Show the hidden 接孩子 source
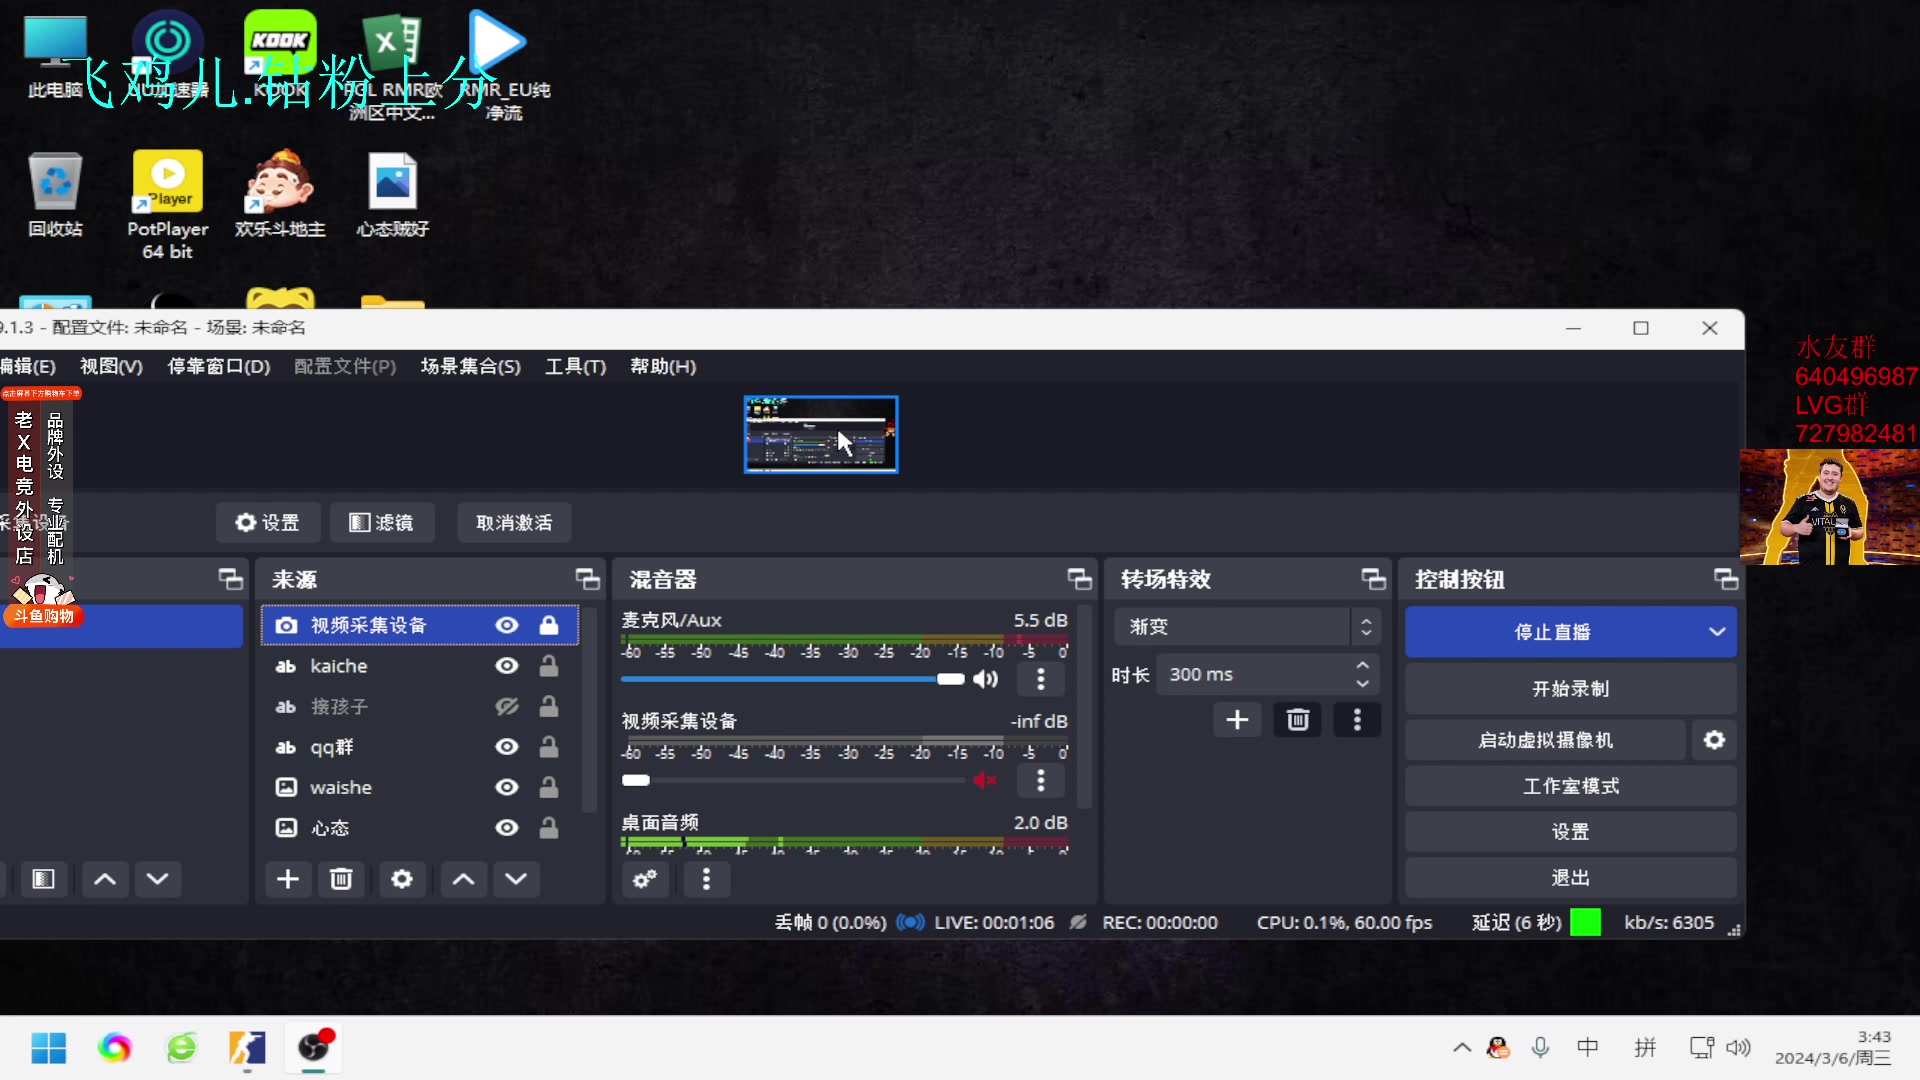 [507, 706]
